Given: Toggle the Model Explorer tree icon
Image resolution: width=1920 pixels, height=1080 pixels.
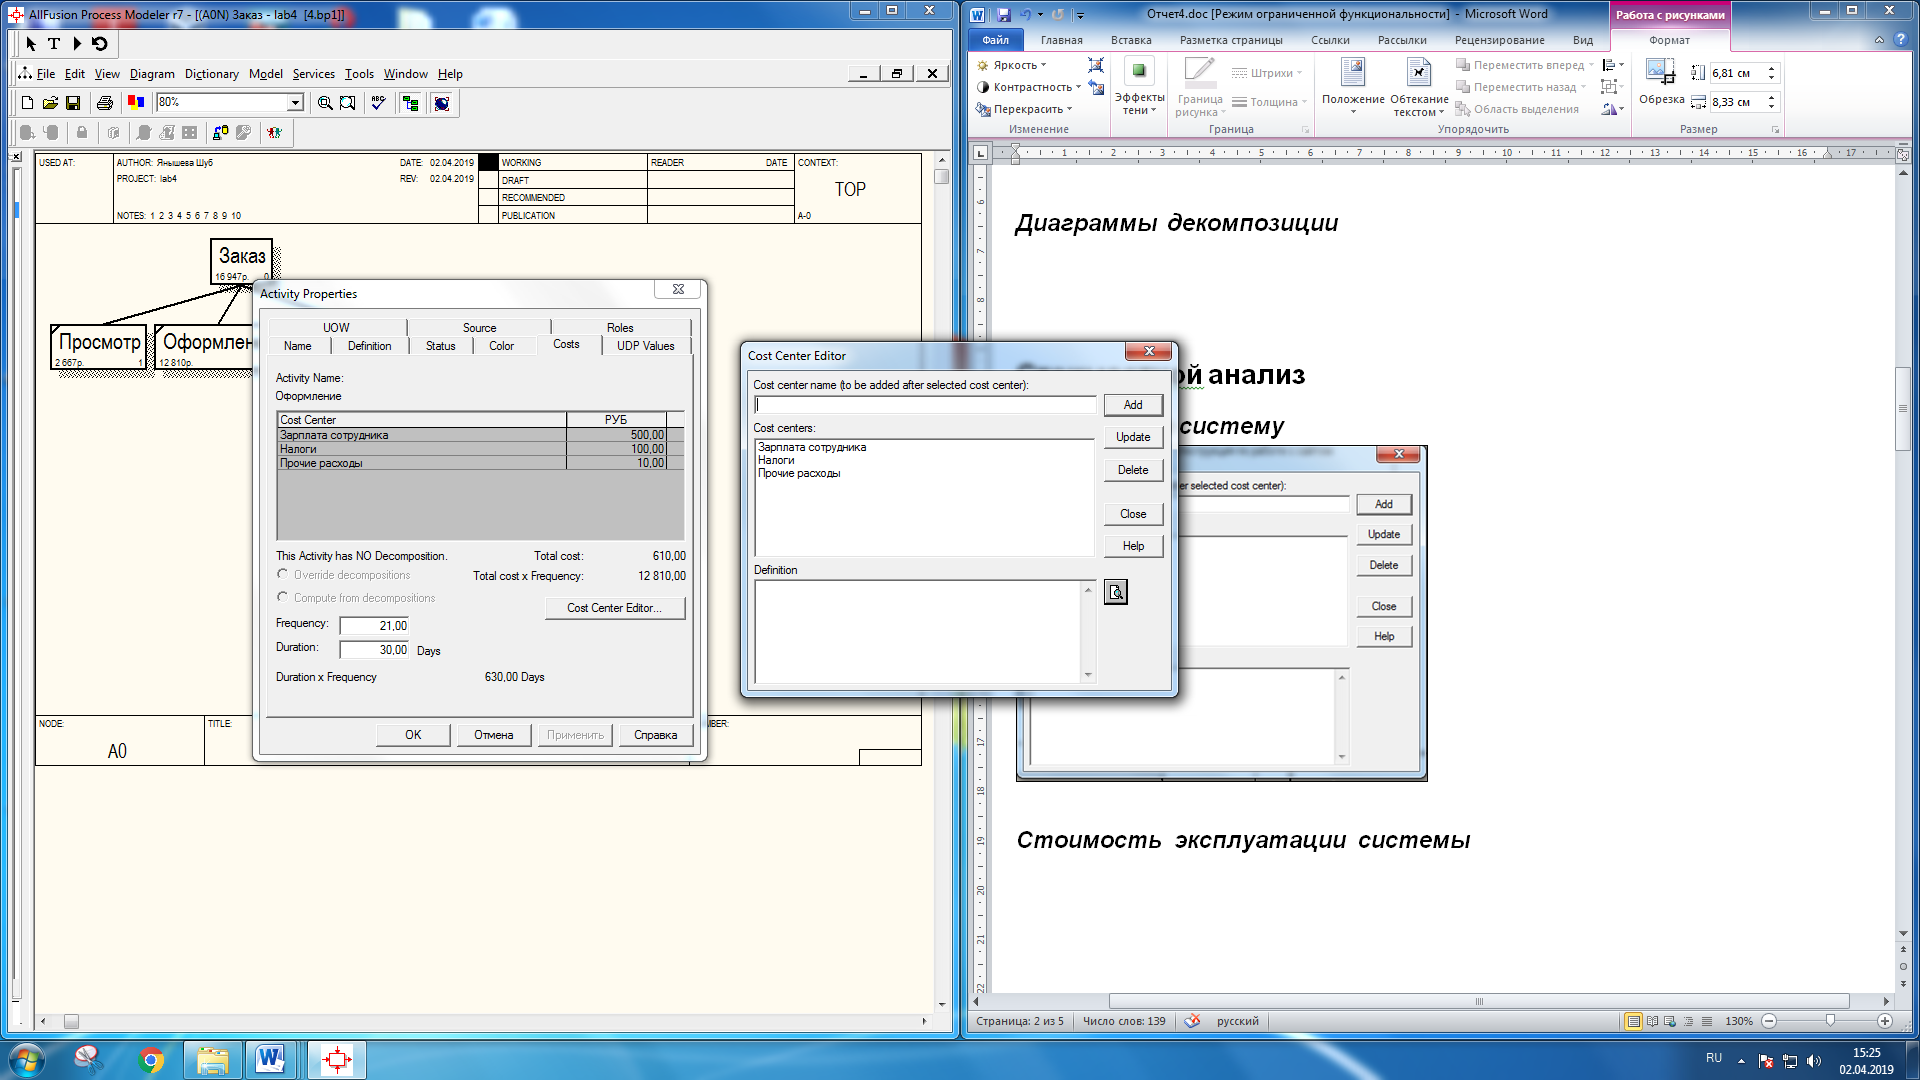Looking at the screenshot, I should pos(410,103).
